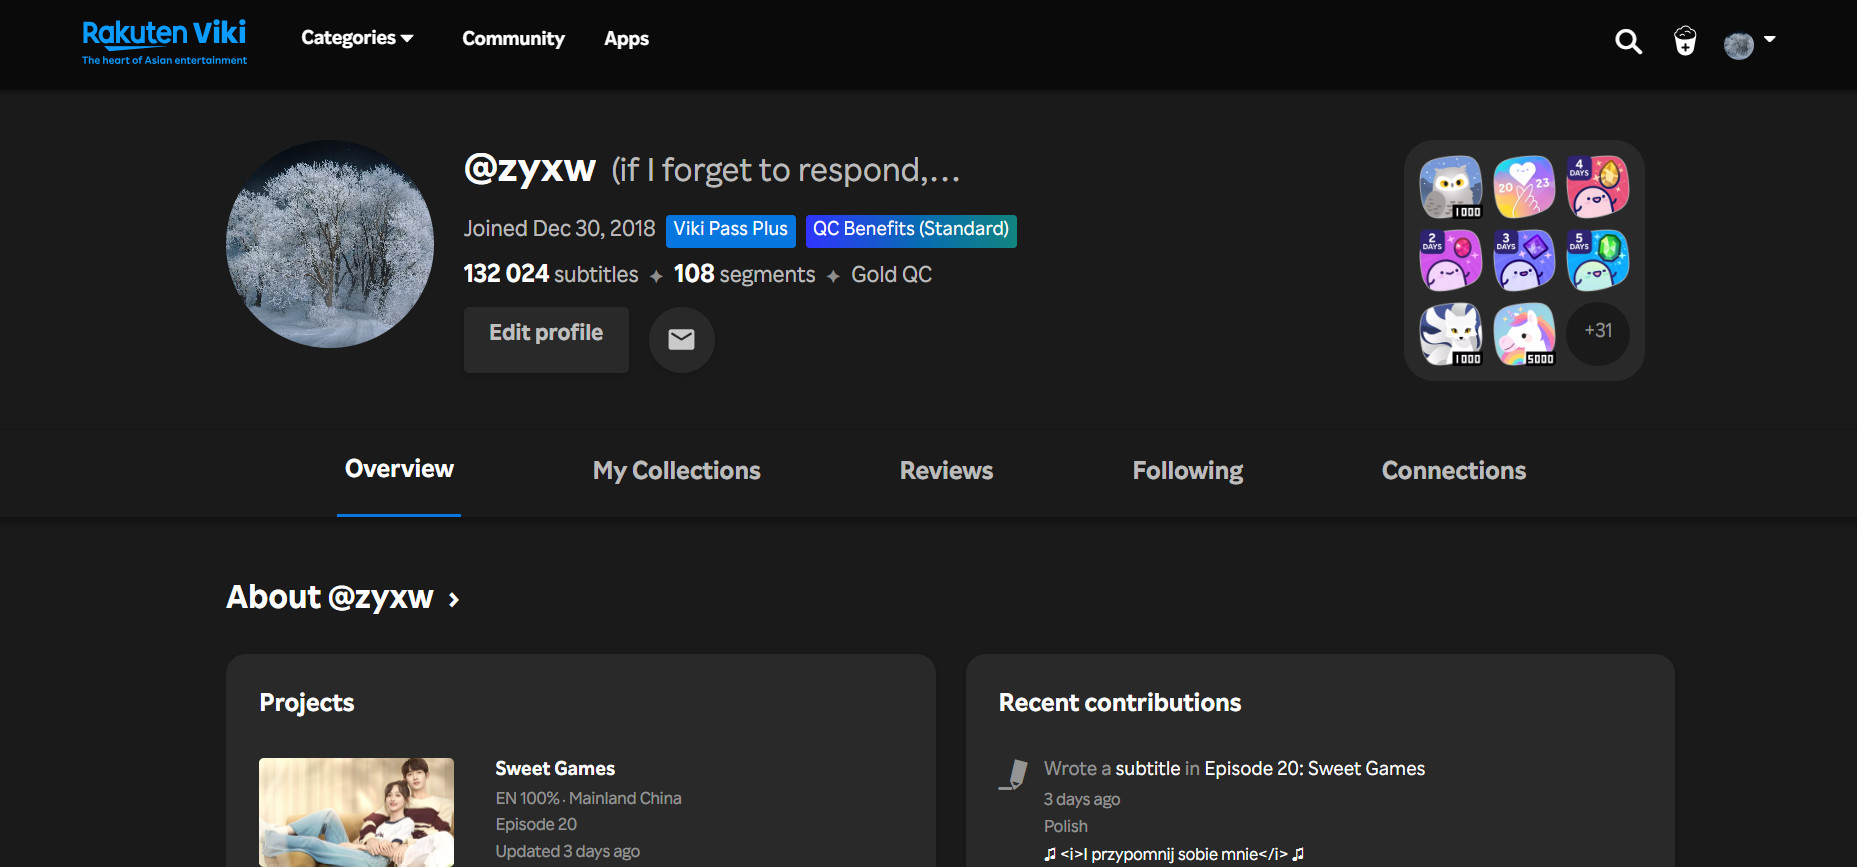Open the Apps menu item
The image size is (1857, 867).
click(626, 39)
